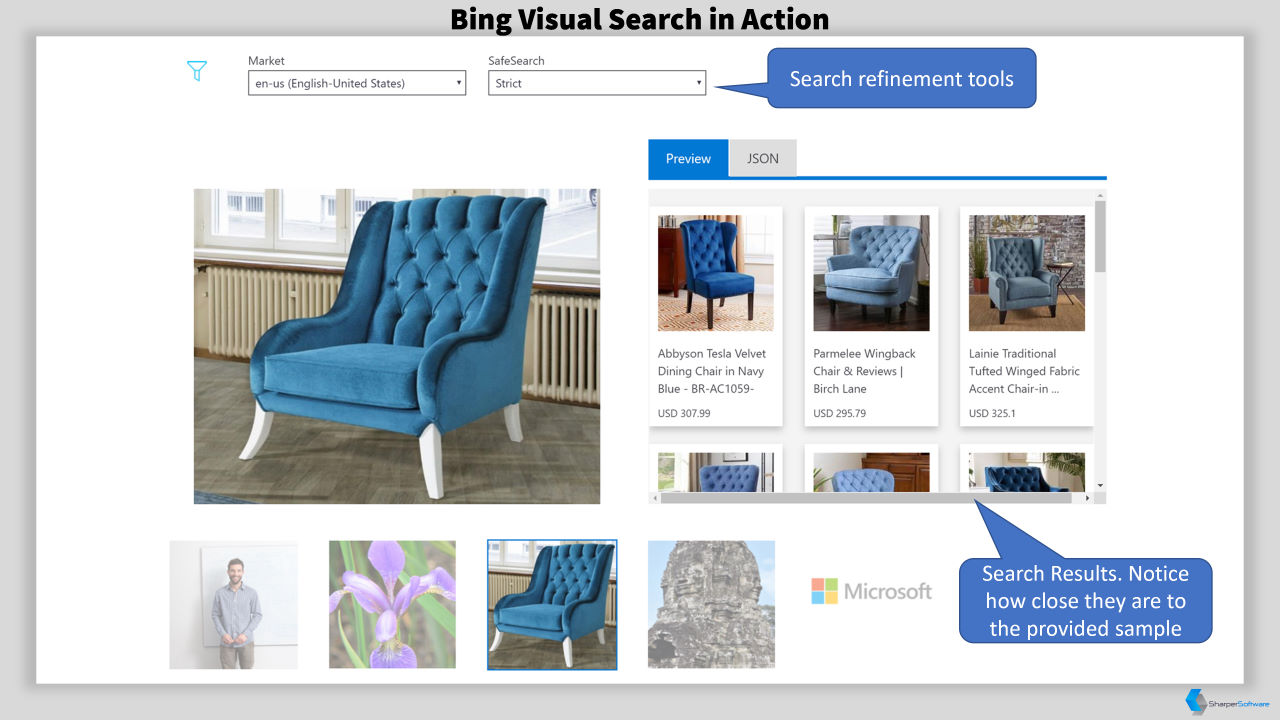1280x720 pixels.
Task: Click the horizontal scroll-left arrow
Action: [655, 498]
